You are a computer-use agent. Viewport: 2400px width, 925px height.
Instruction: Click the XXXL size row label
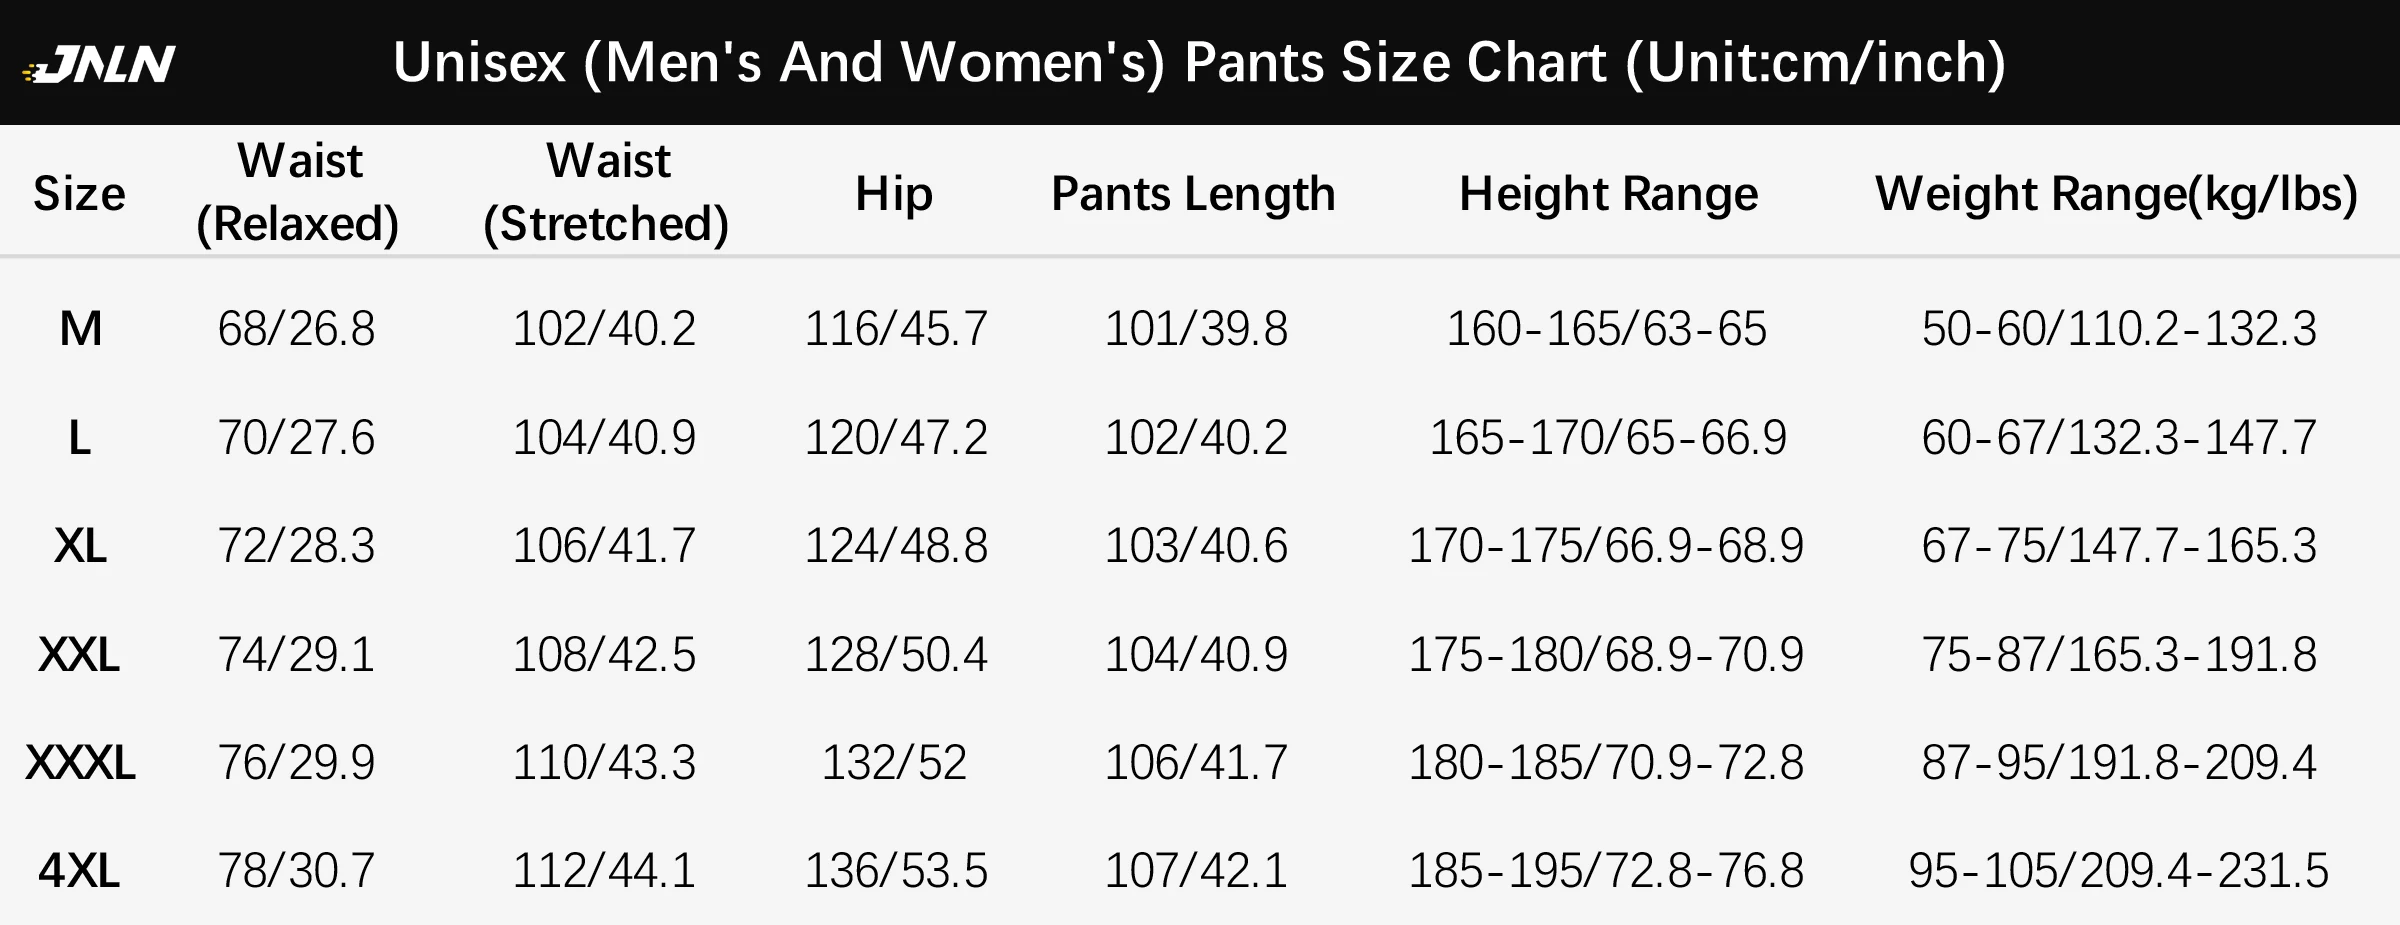80,762
